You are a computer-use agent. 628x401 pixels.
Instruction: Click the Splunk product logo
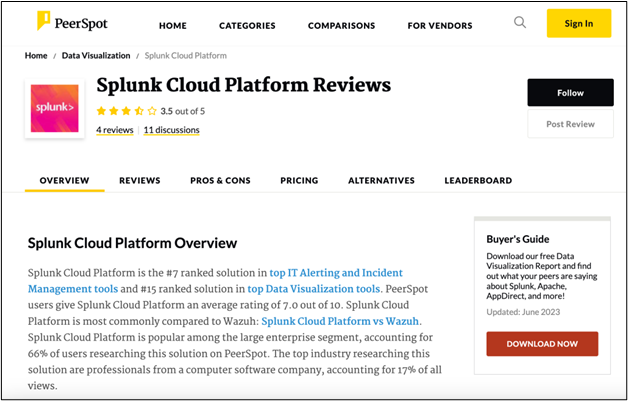point(54,109)
